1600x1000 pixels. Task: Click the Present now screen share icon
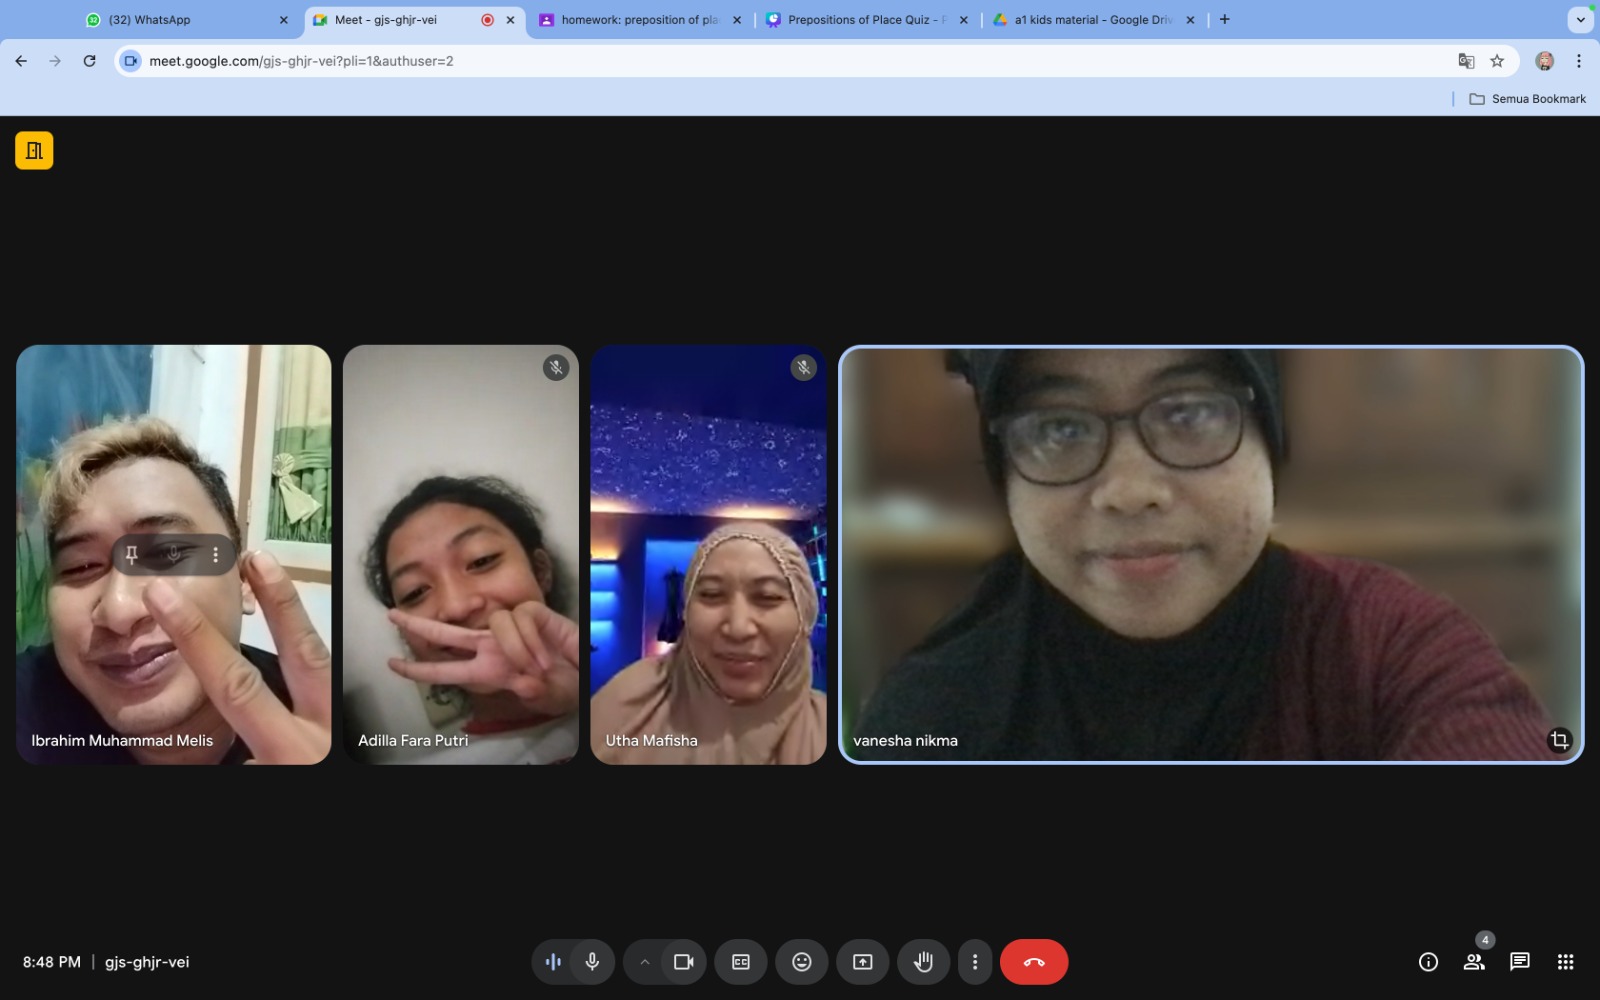click(862, 962)
